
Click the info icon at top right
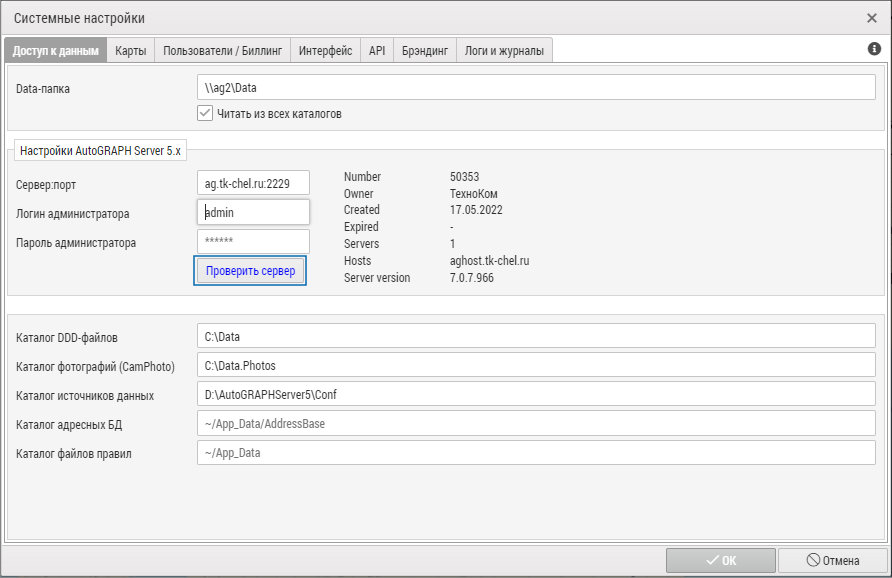click(x=874, y=49)
